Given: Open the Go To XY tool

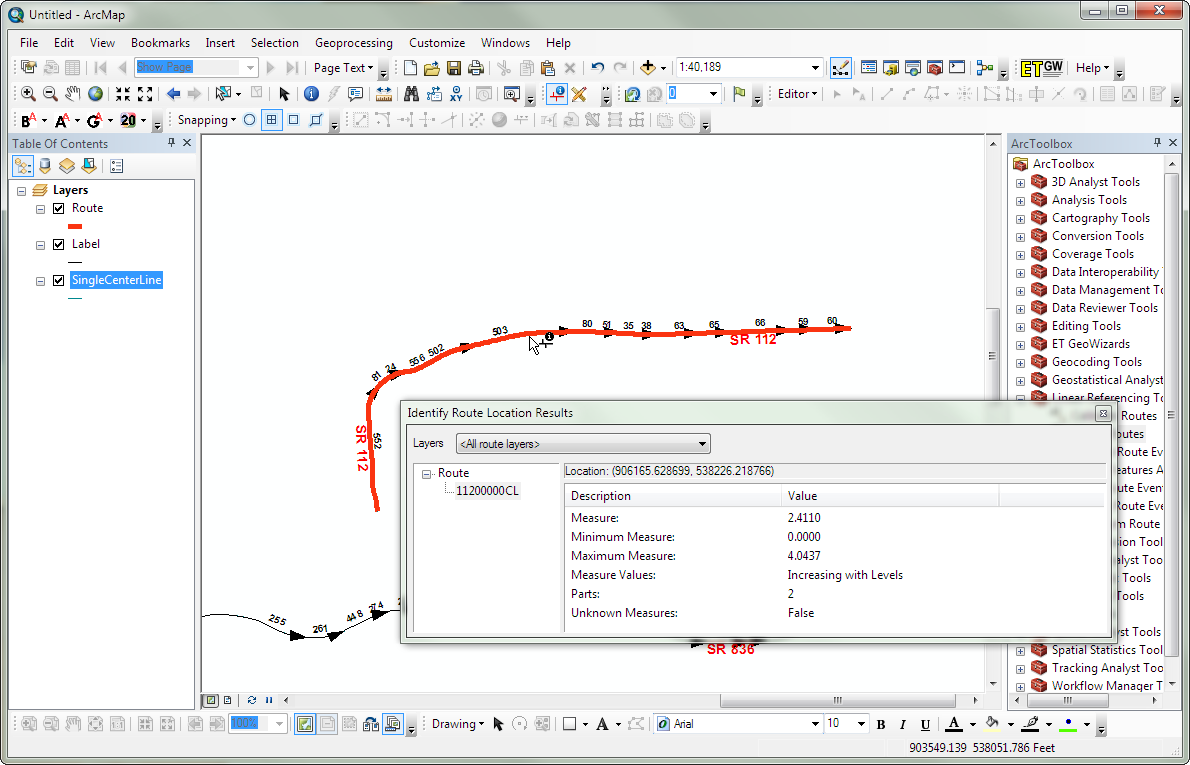Looking at the screenshot, I should click(455, 94).
